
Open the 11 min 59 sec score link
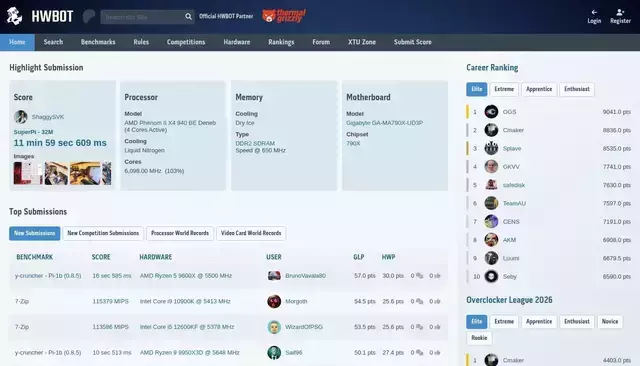point(60,143)
